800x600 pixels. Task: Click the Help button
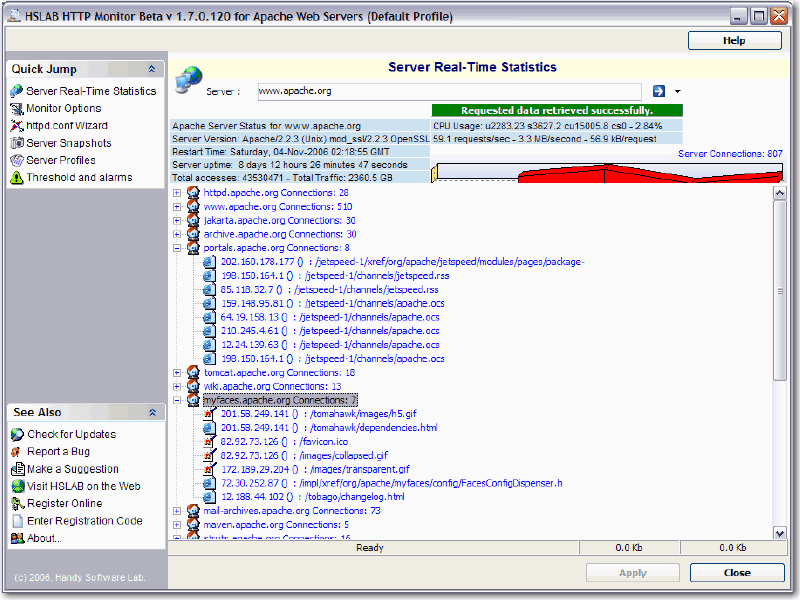(734, 41)
